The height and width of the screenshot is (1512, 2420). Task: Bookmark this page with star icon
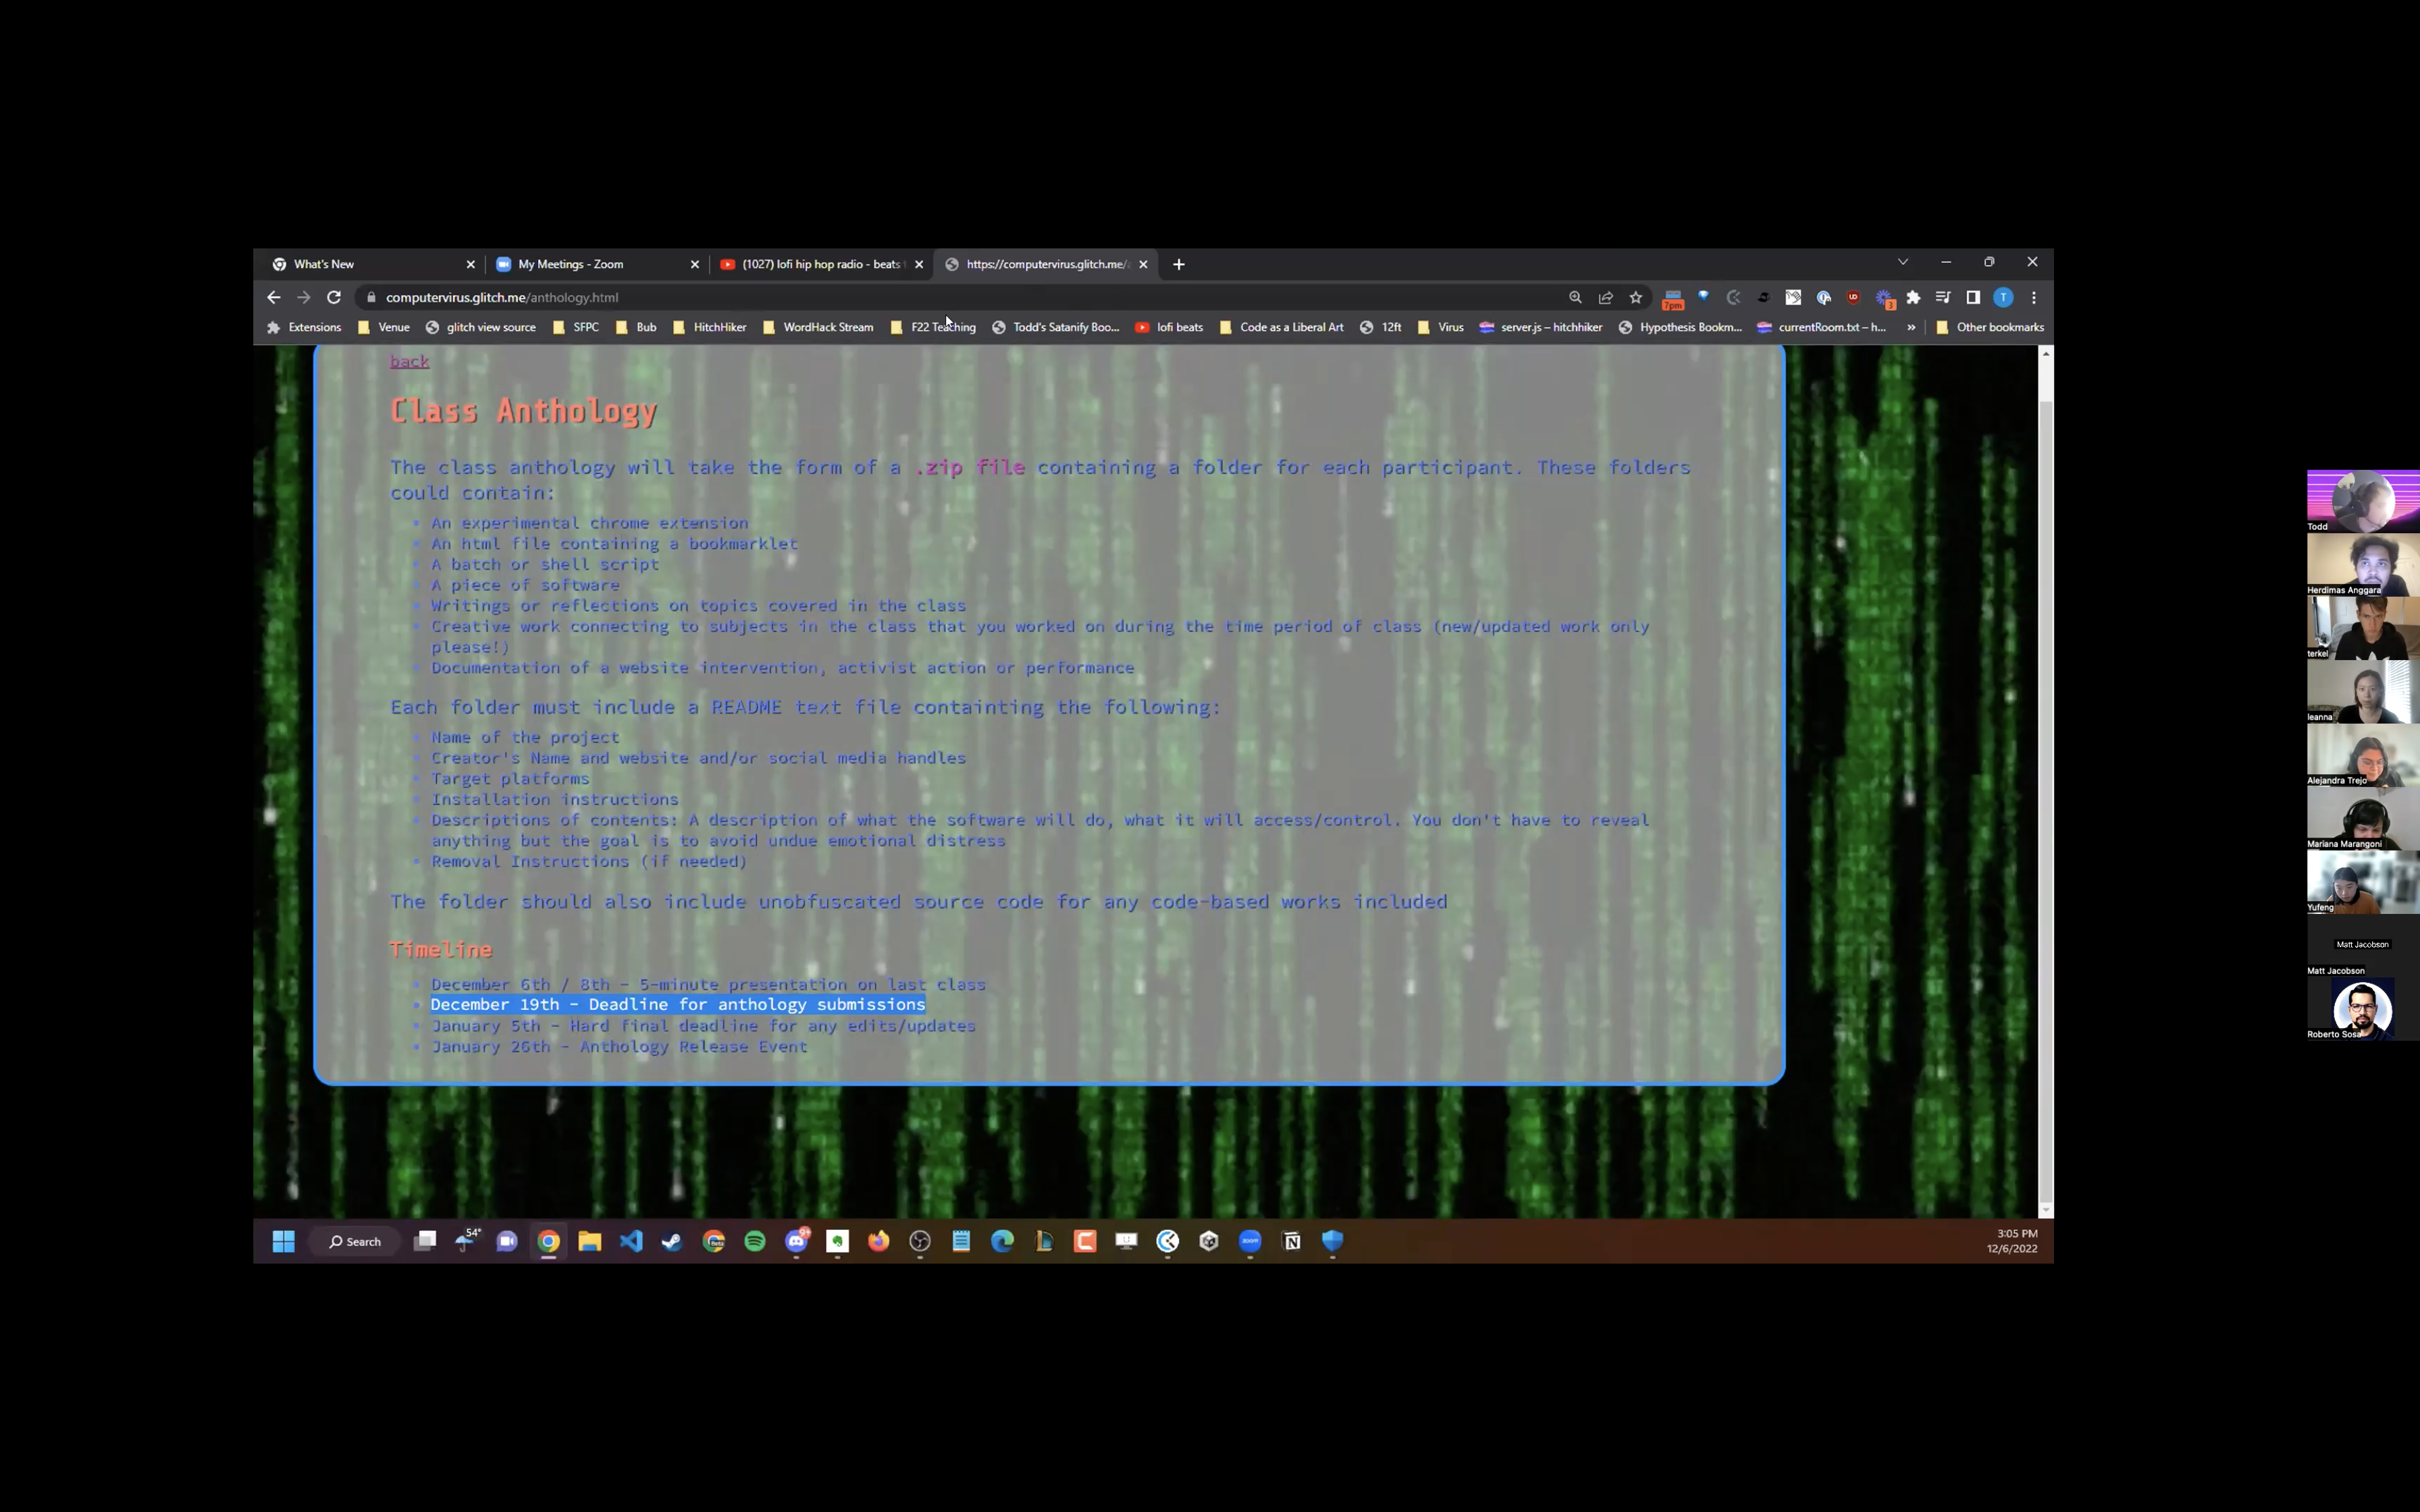(x=1636, y=297)
